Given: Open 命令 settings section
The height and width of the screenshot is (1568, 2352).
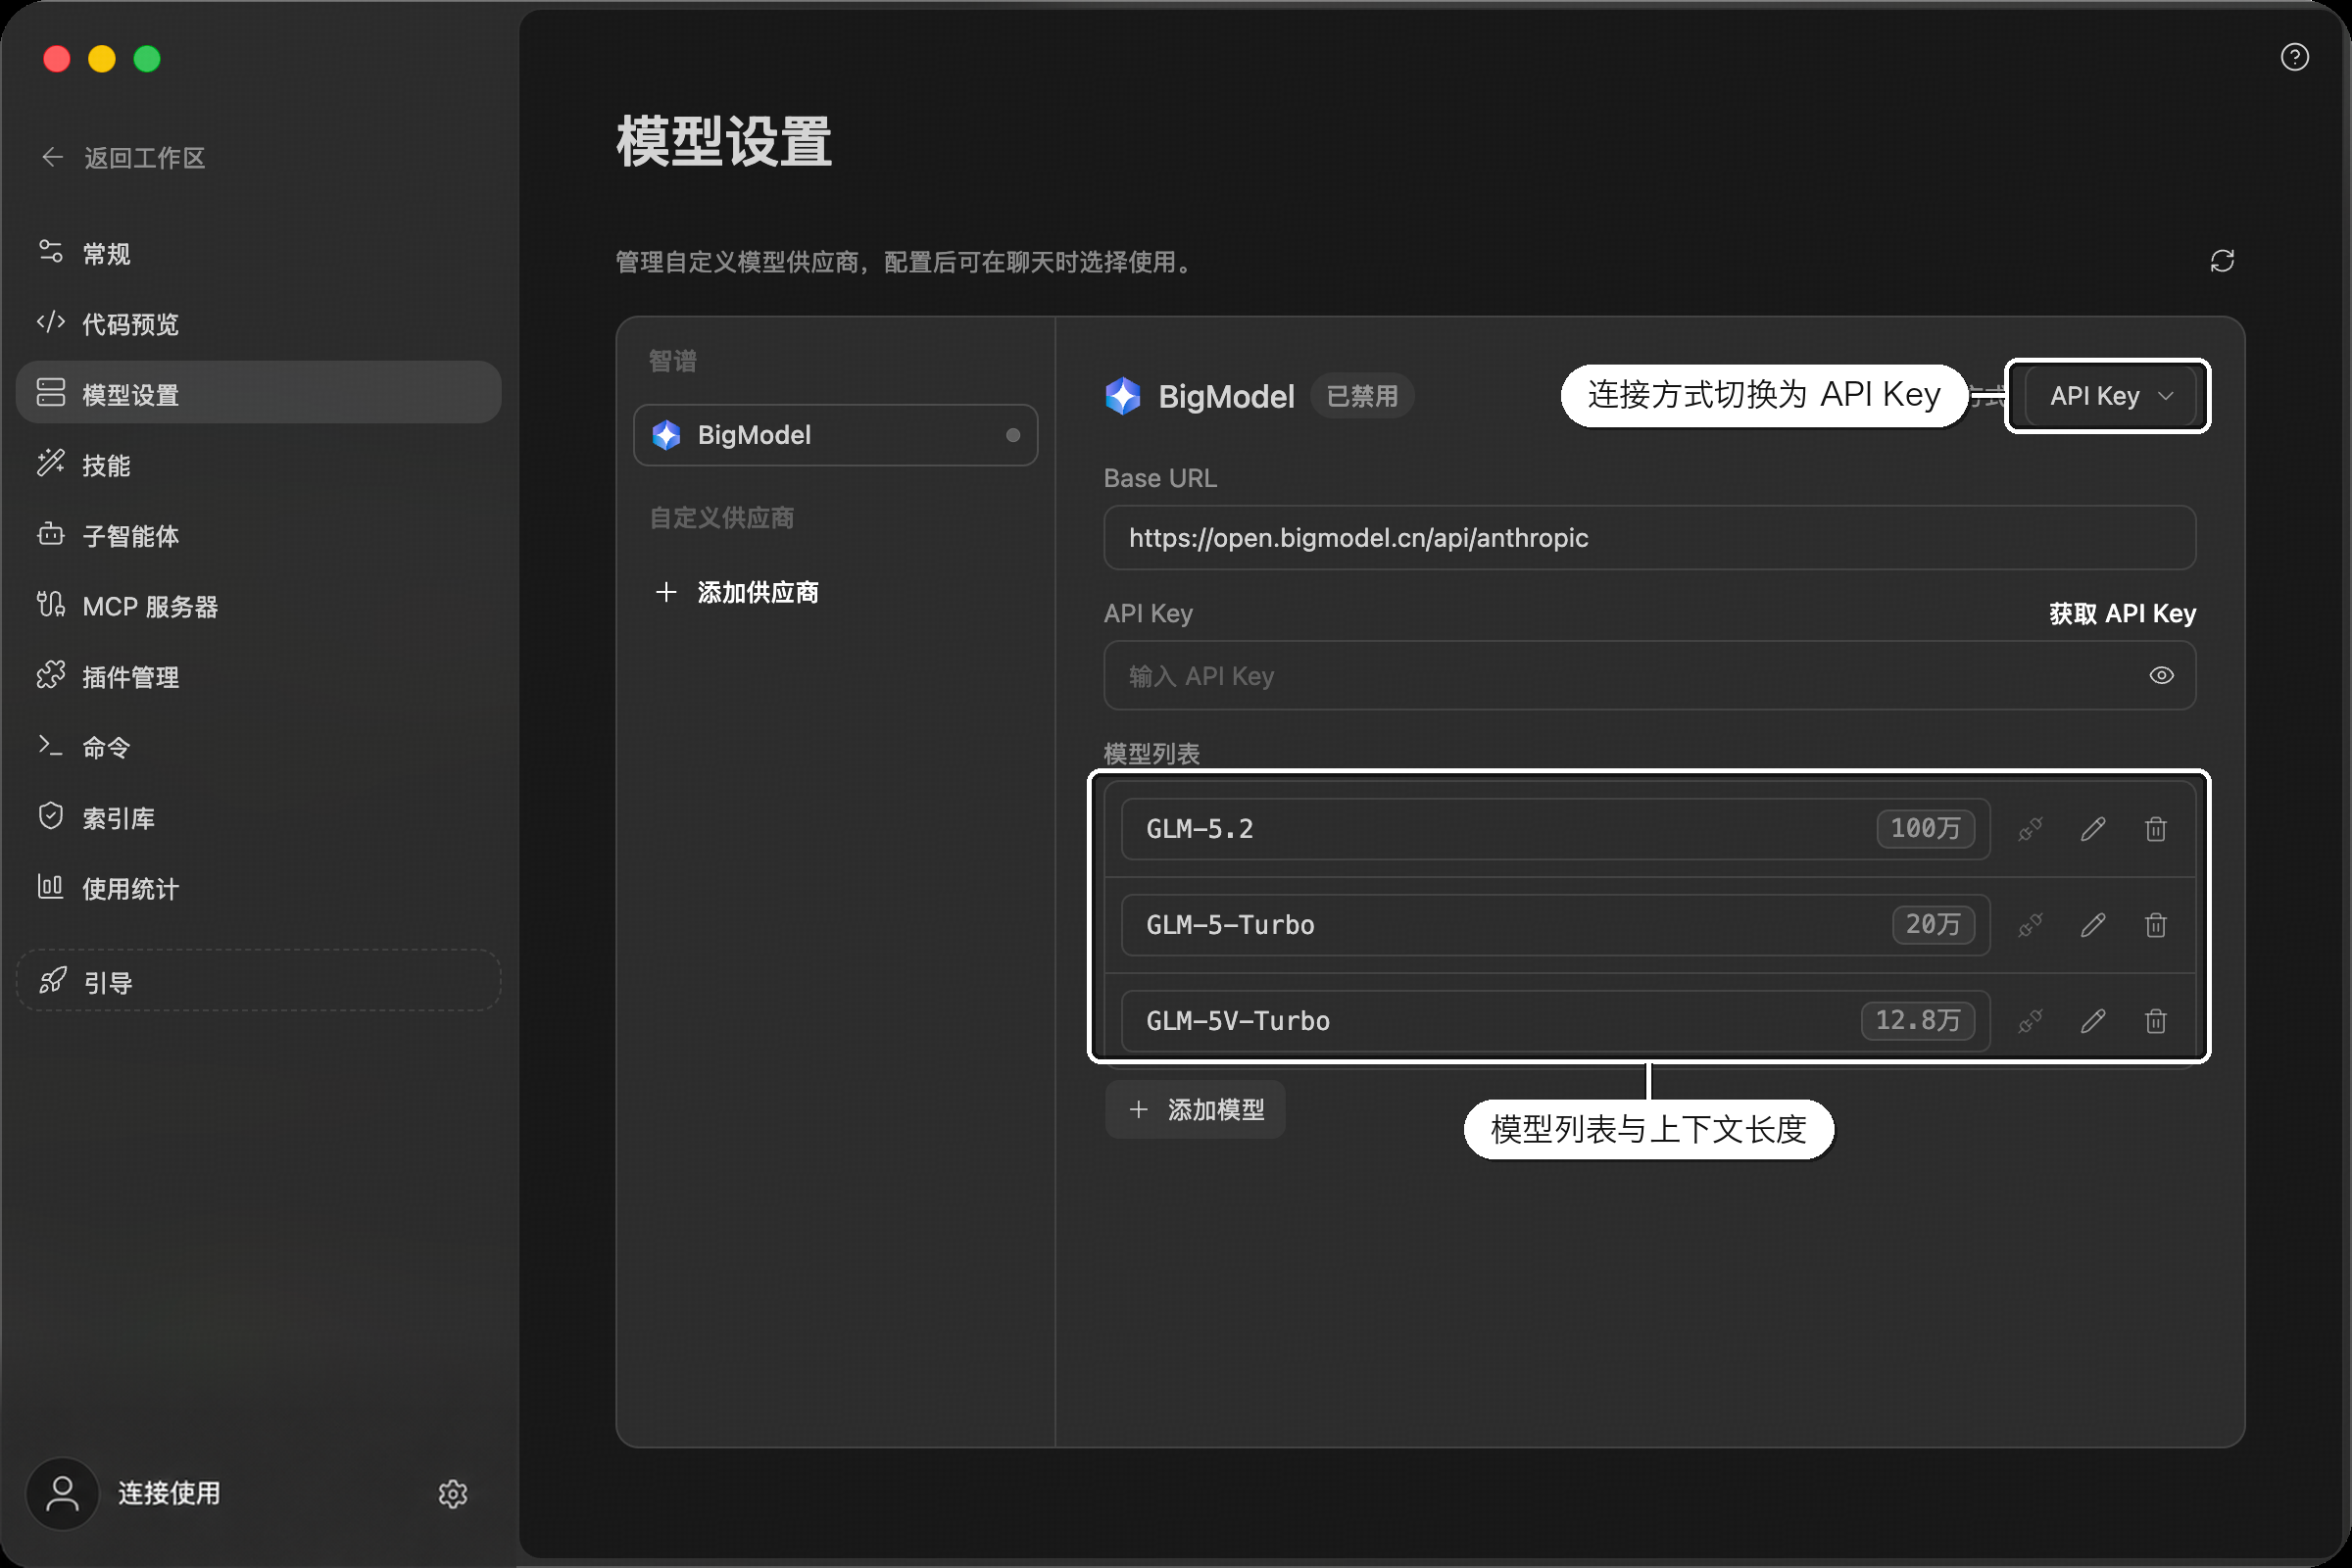Looking at the screenshot, I should [258, 747].
